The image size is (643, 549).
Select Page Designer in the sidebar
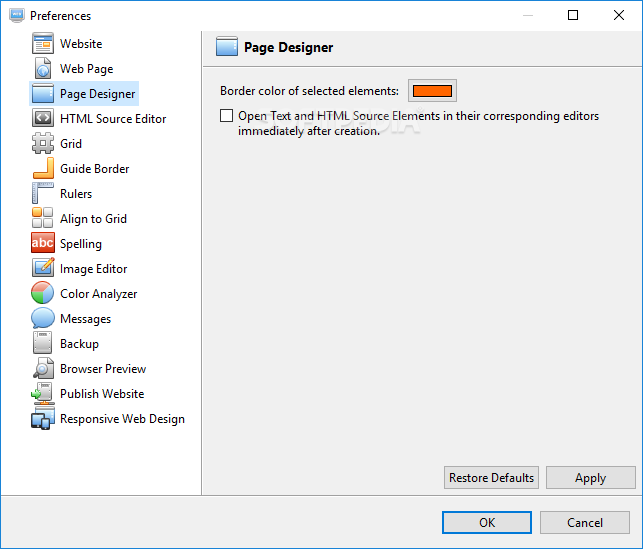click(98, 94)
